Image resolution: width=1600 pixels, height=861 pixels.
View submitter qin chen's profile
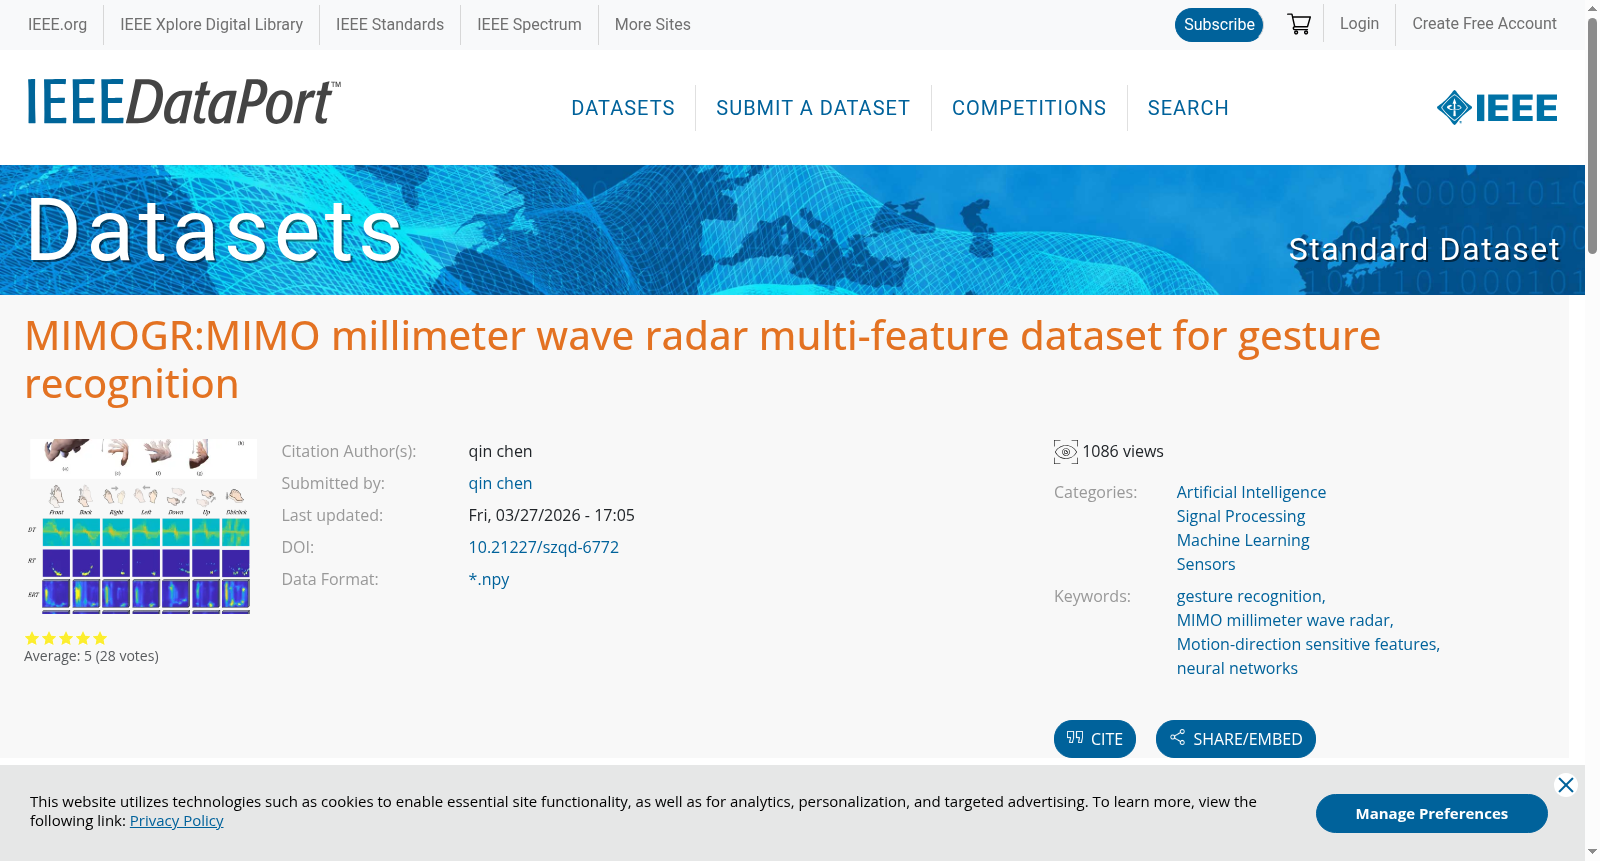click(500, 483)
